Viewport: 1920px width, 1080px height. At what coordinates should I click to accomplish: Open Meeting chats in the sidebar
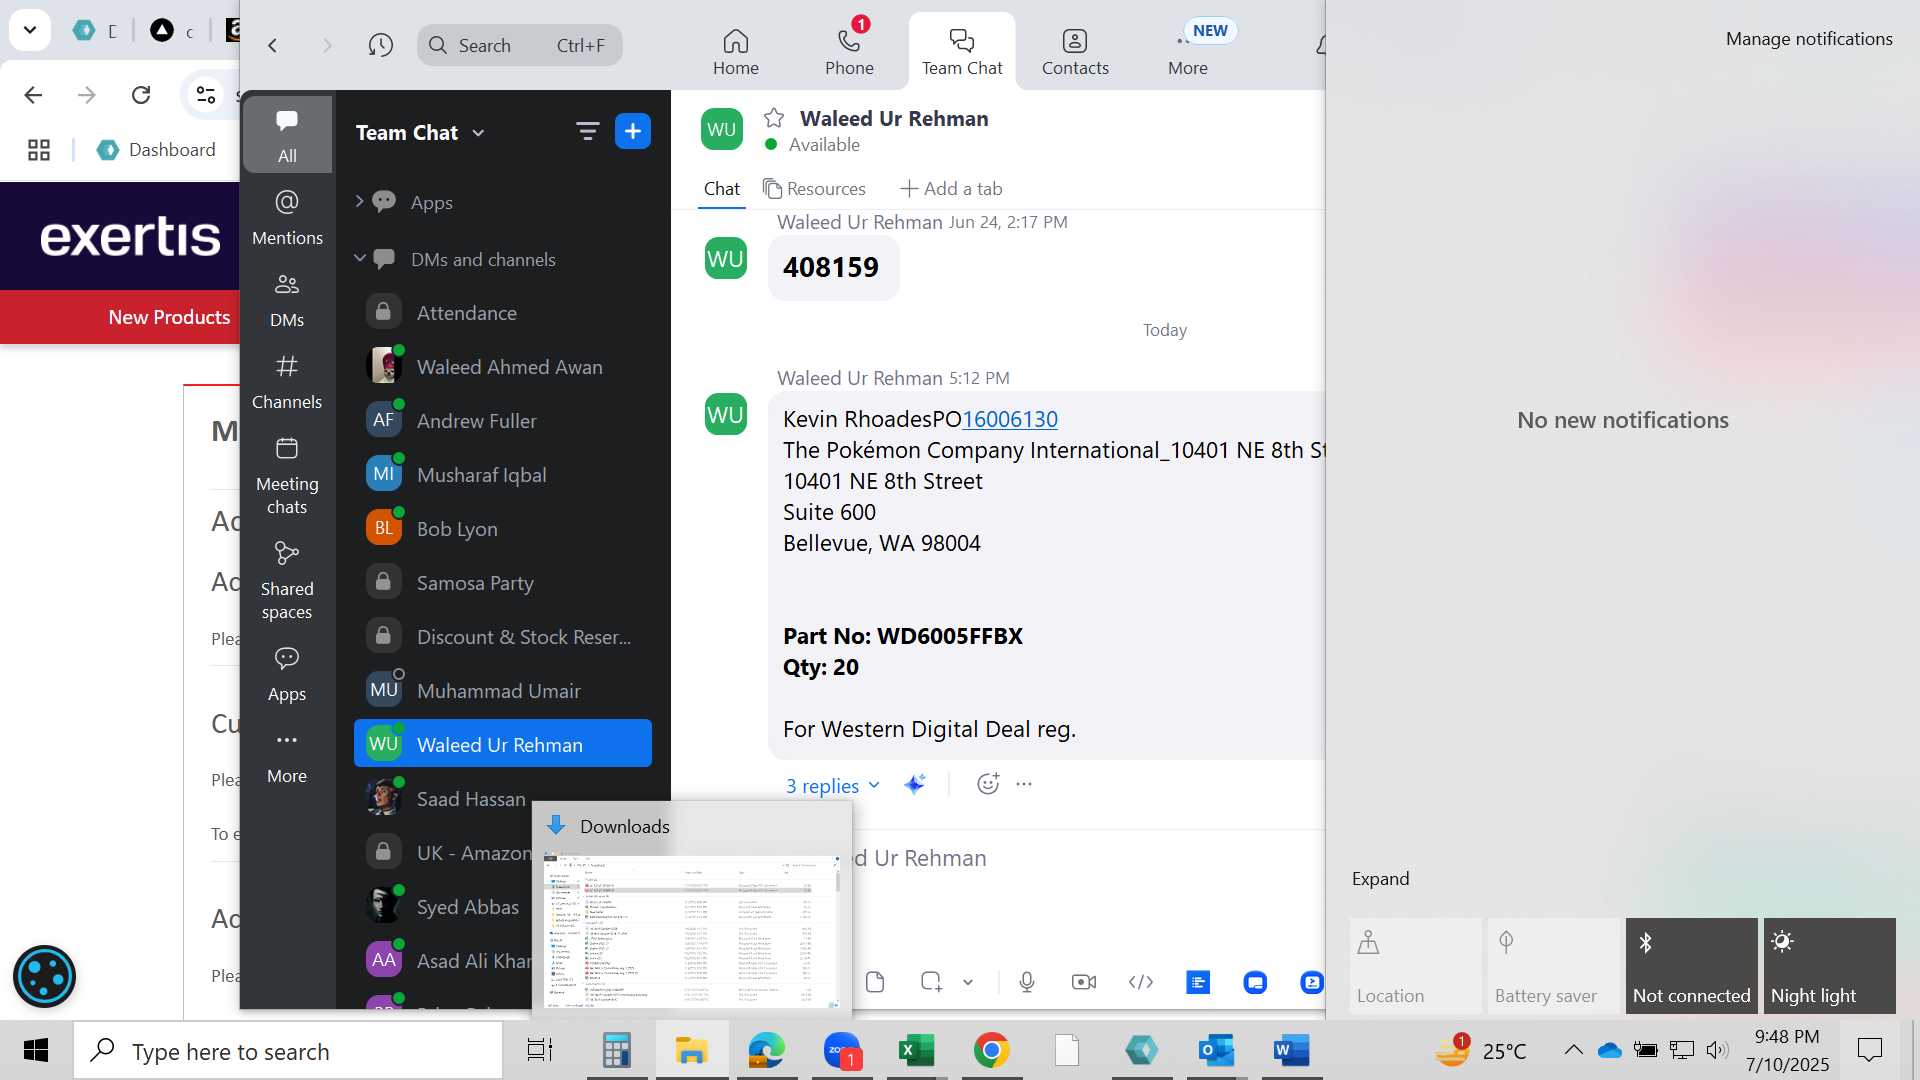pyautogui.click(x=287, y=475)
